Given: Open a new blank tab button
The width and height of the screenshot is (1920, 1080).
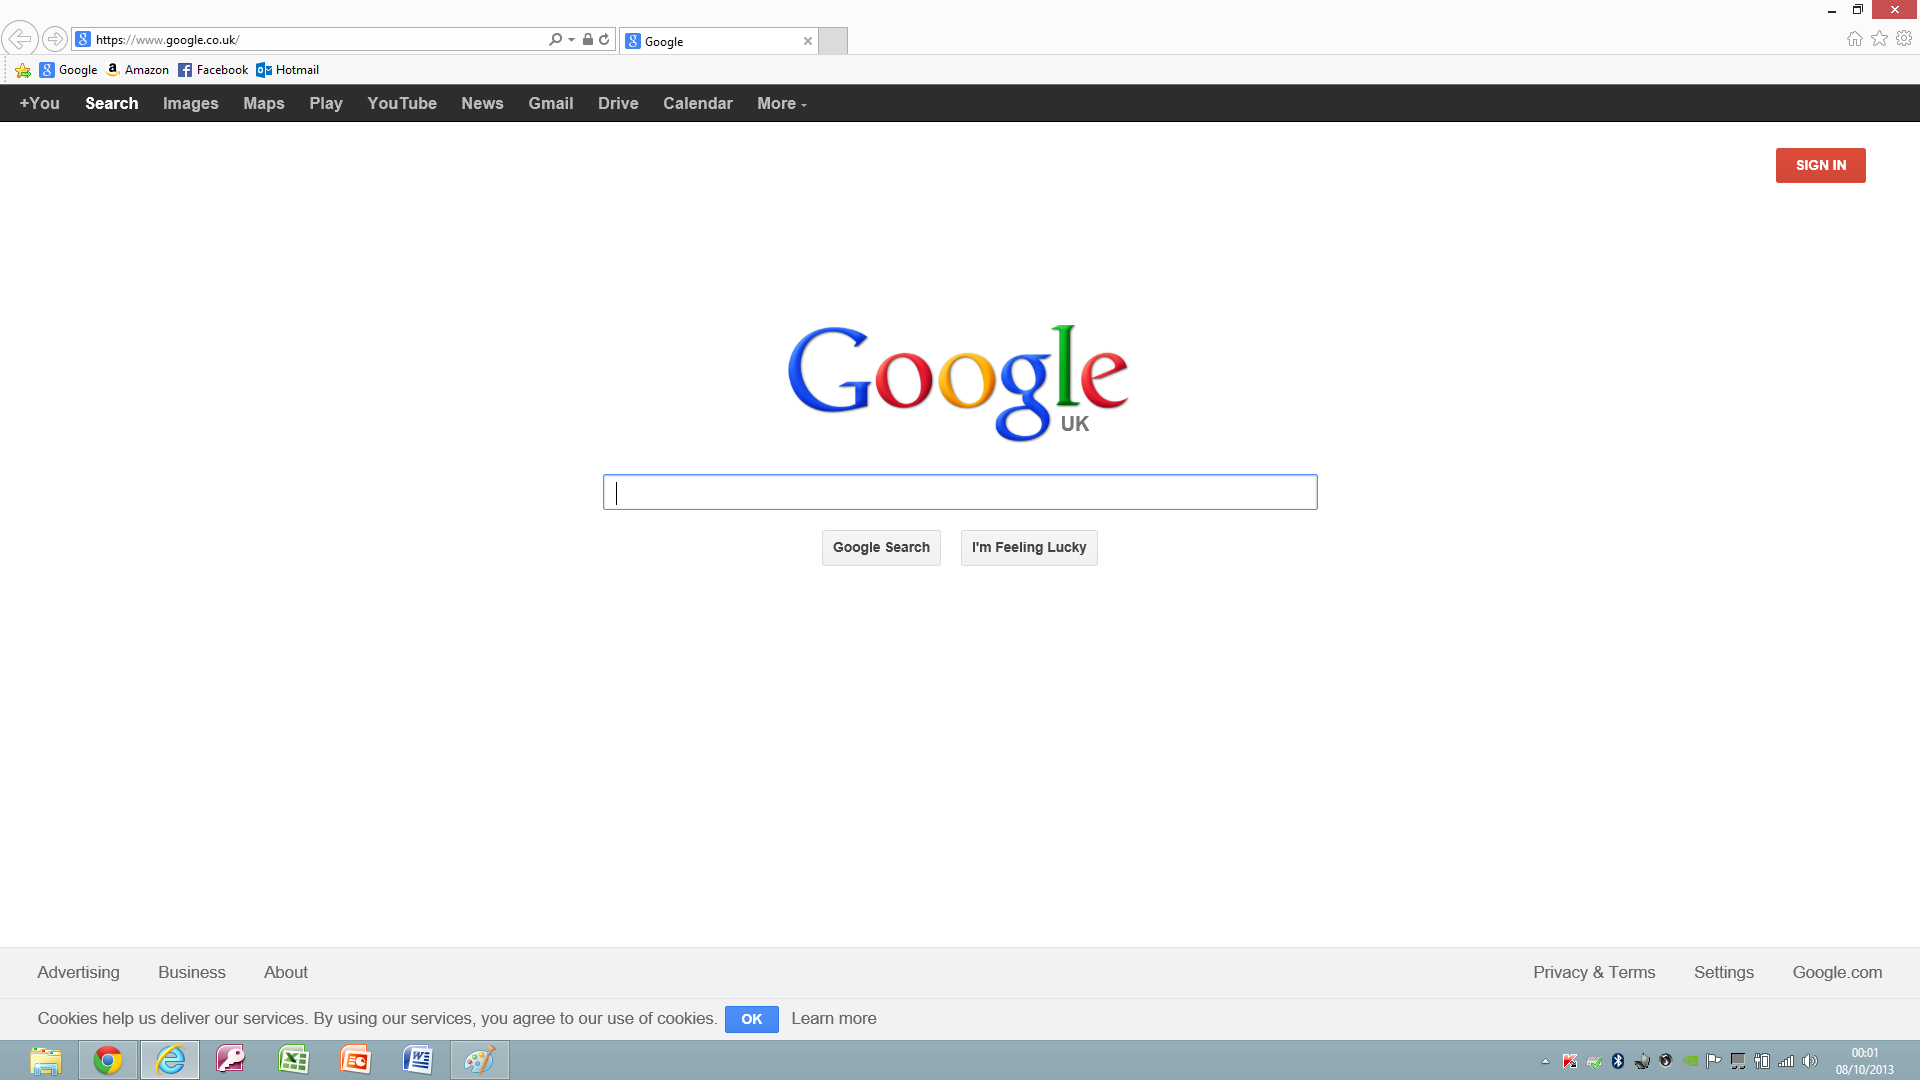Looking at the screenshot, I should tap(833, 41).
